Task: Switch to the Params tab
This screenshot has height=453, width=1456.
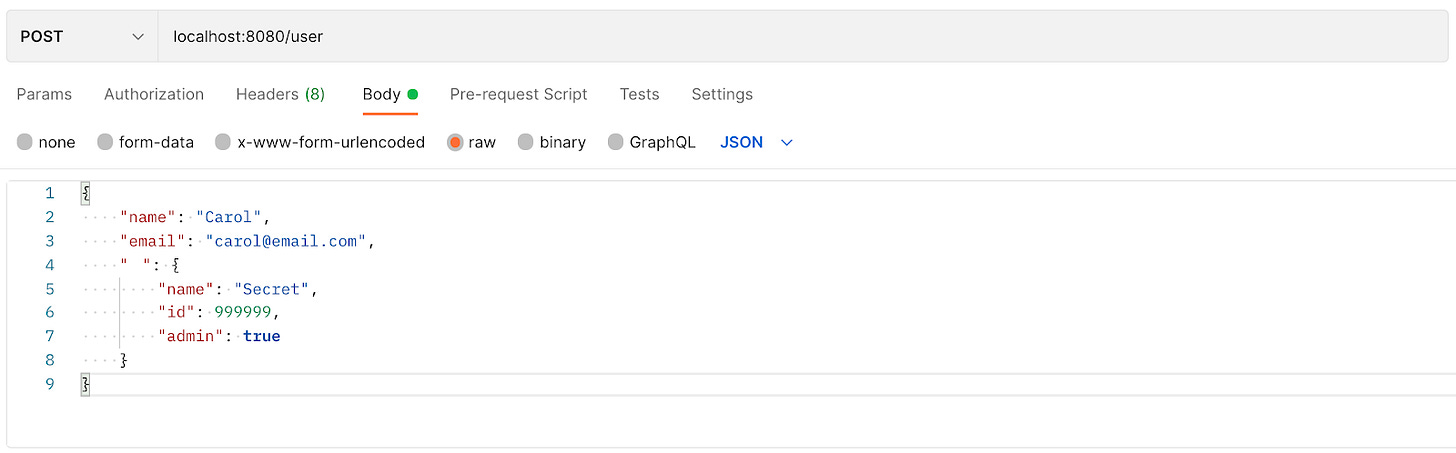Action: pyautogui.click(x=44, y=94)
